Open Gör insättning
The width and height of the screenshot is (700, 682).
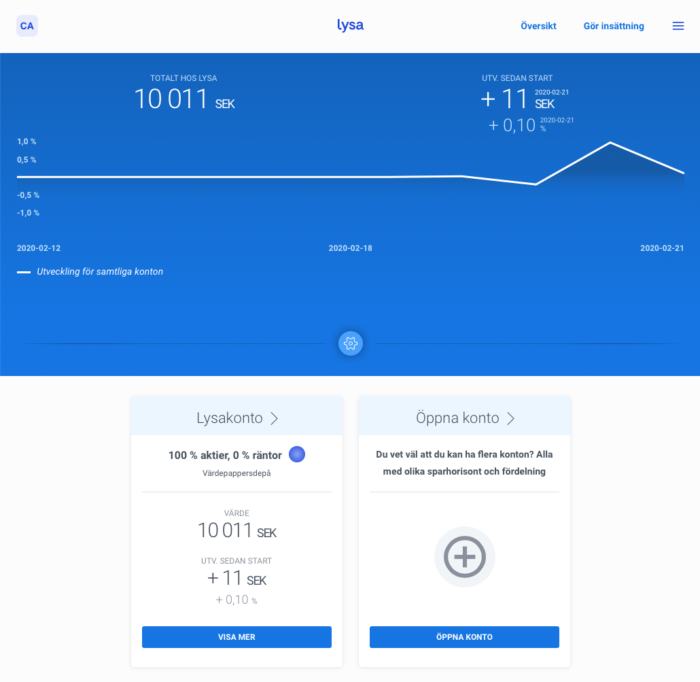pyautogui.click(x=613, y=26)
